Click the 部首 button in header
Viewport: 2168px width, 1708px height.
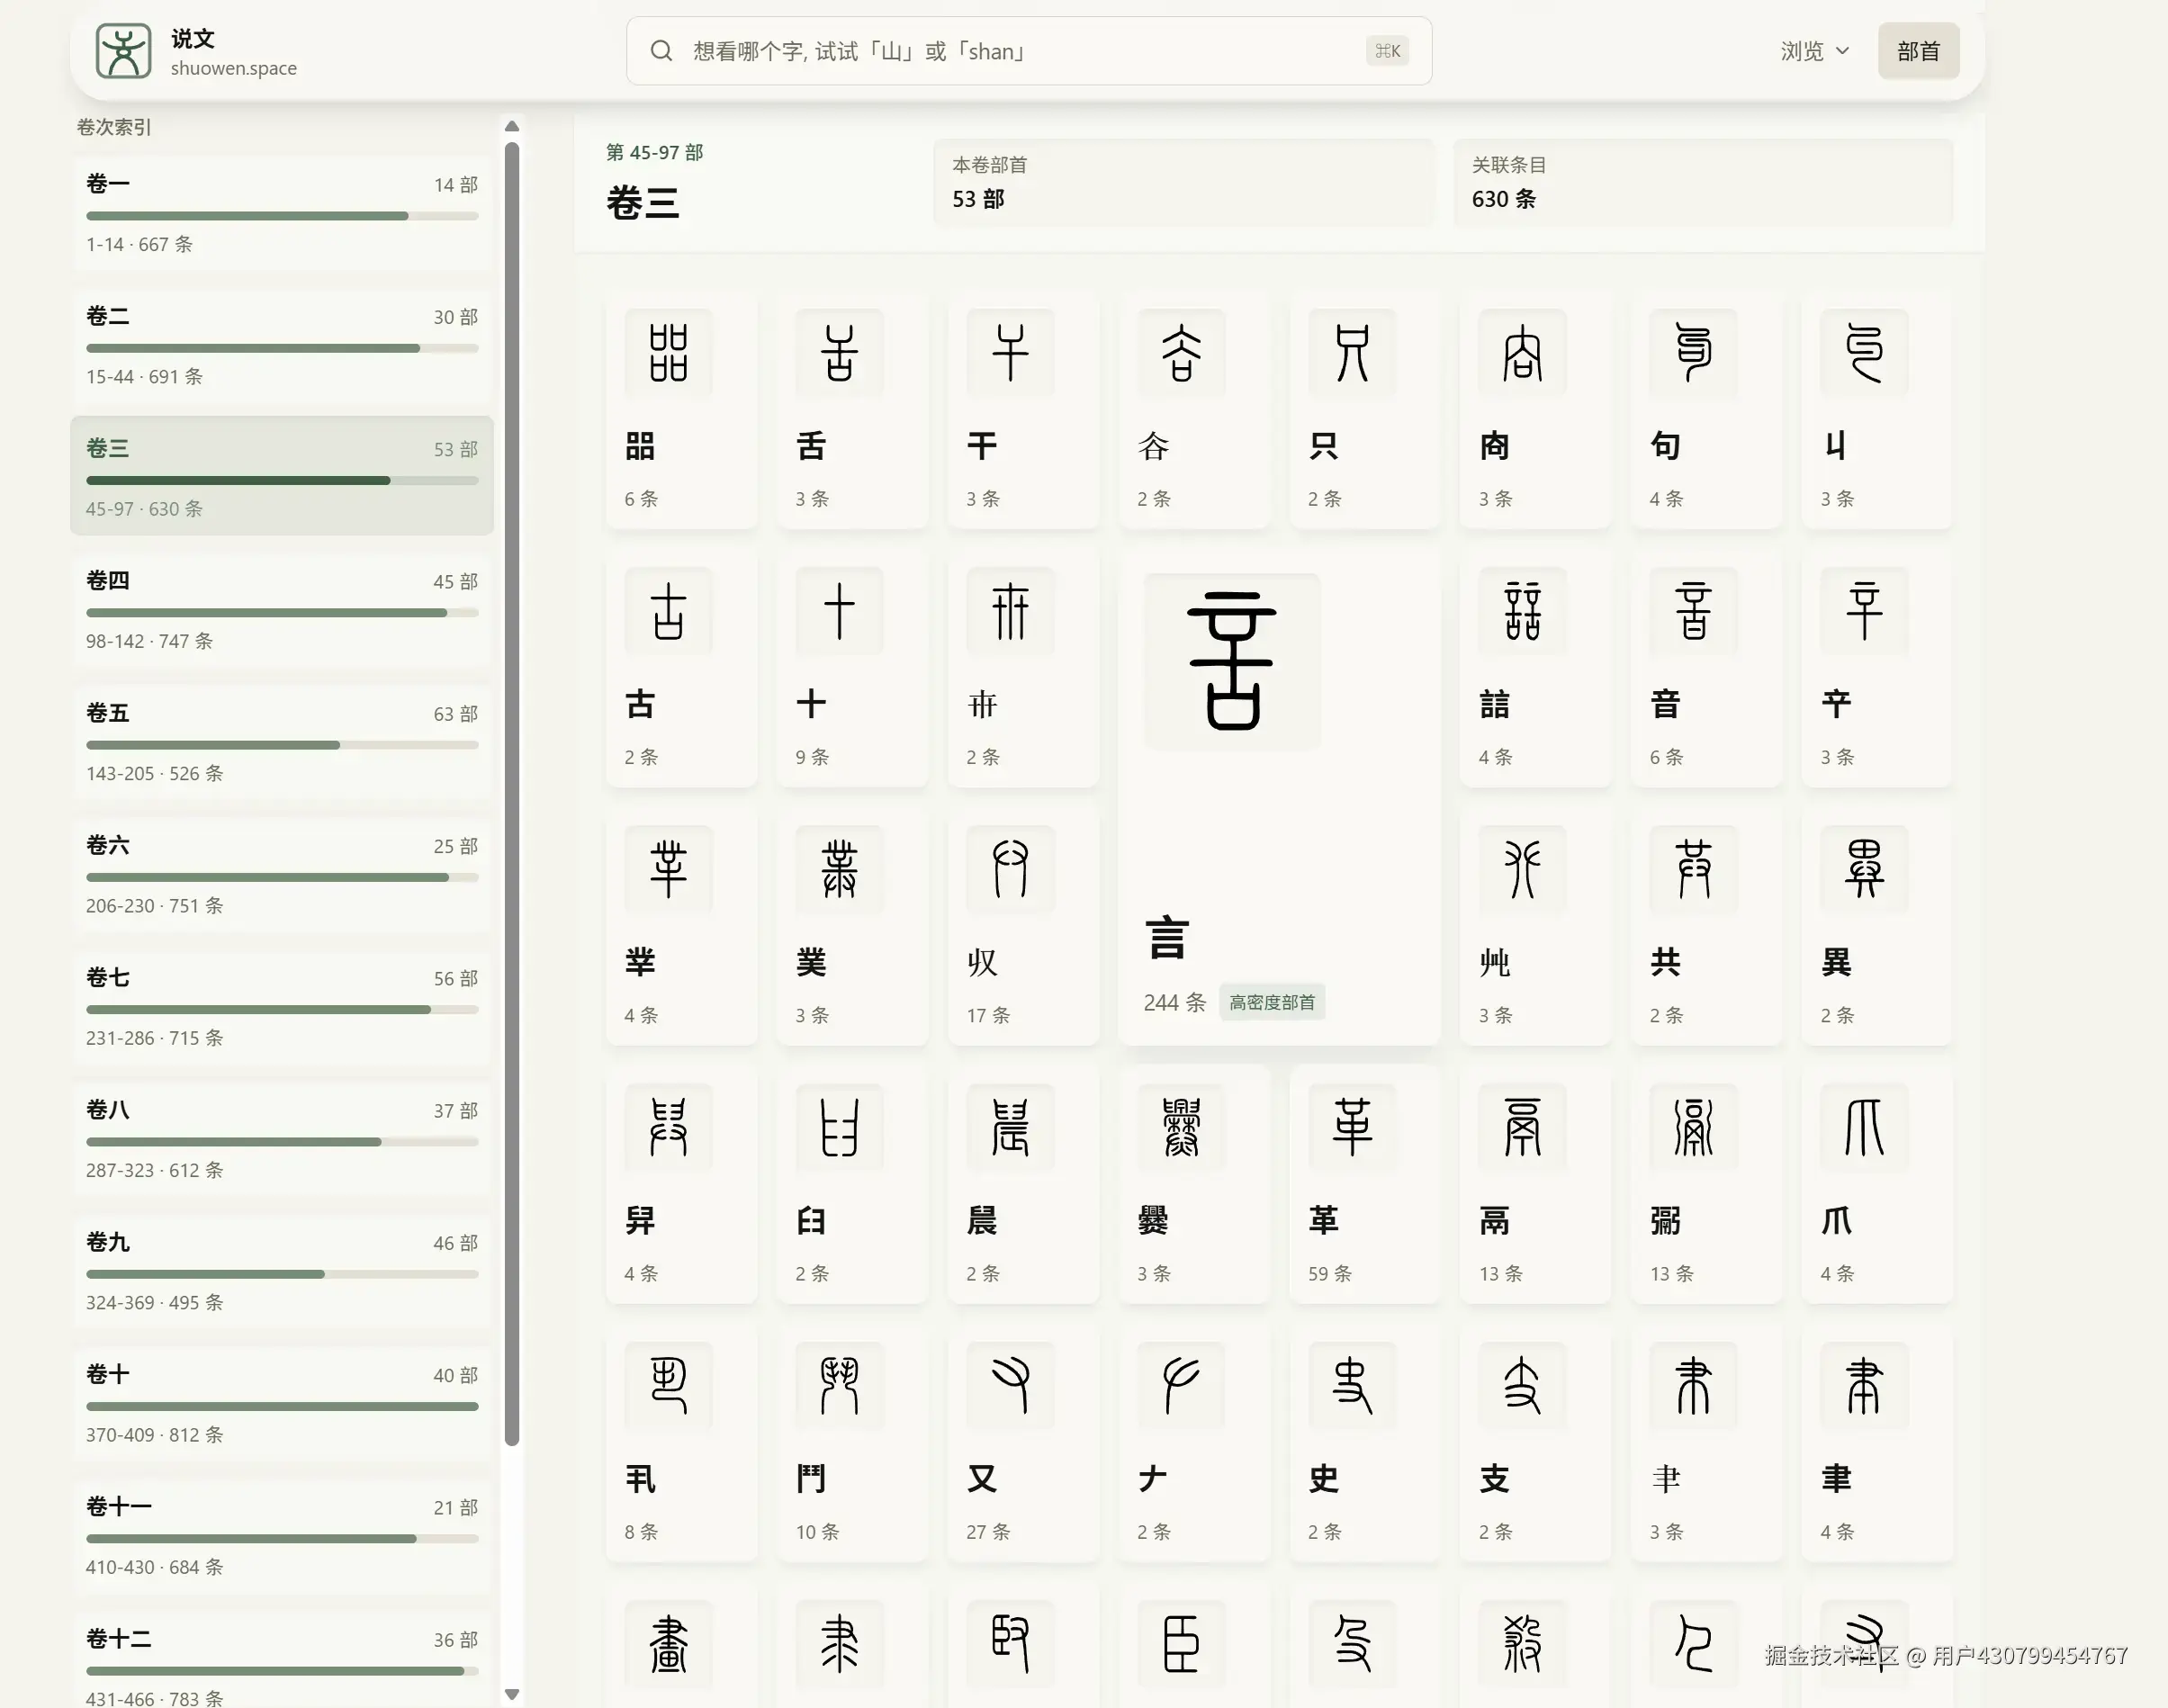pyautogui.click(x=1918, y=51)
